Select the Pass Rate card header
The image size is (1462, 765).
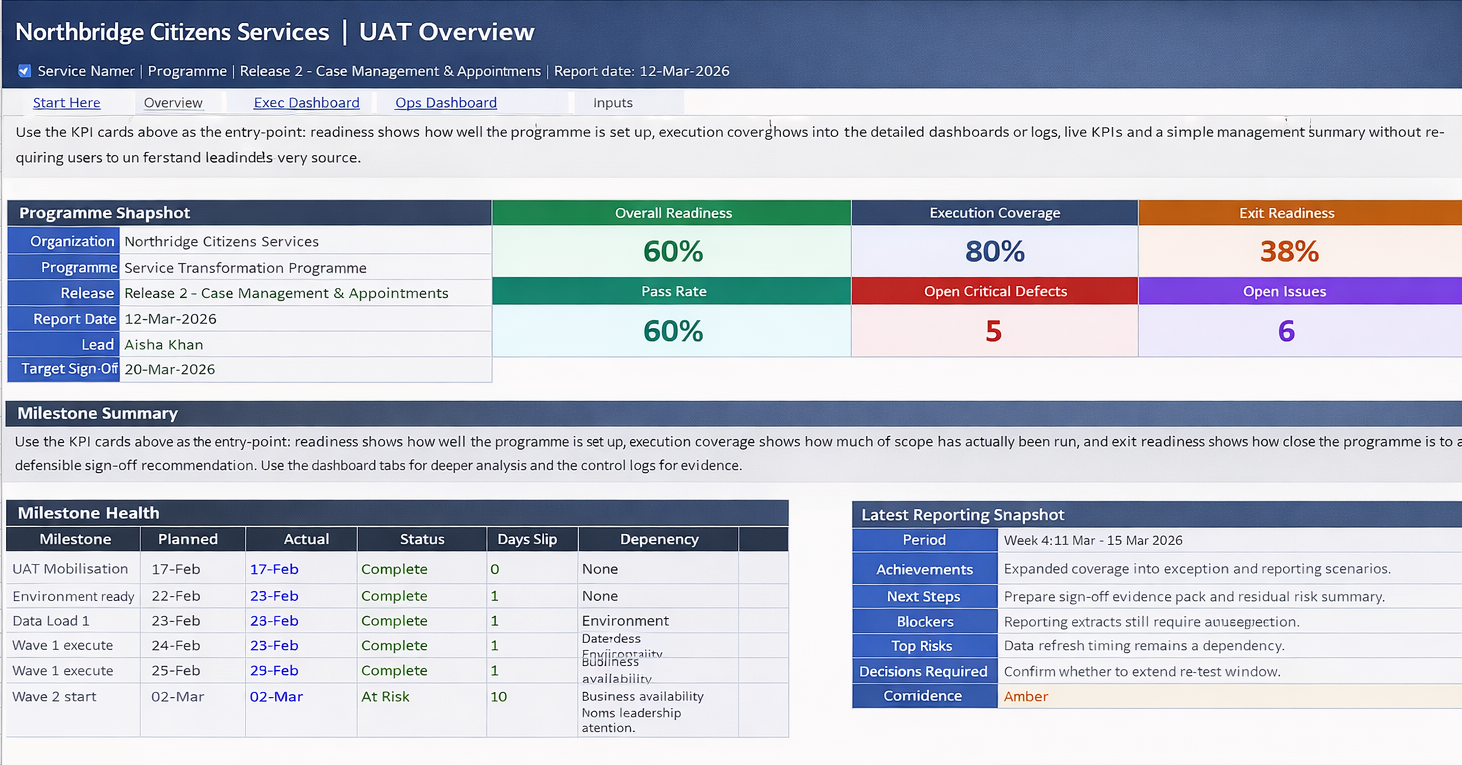point(672,291)
